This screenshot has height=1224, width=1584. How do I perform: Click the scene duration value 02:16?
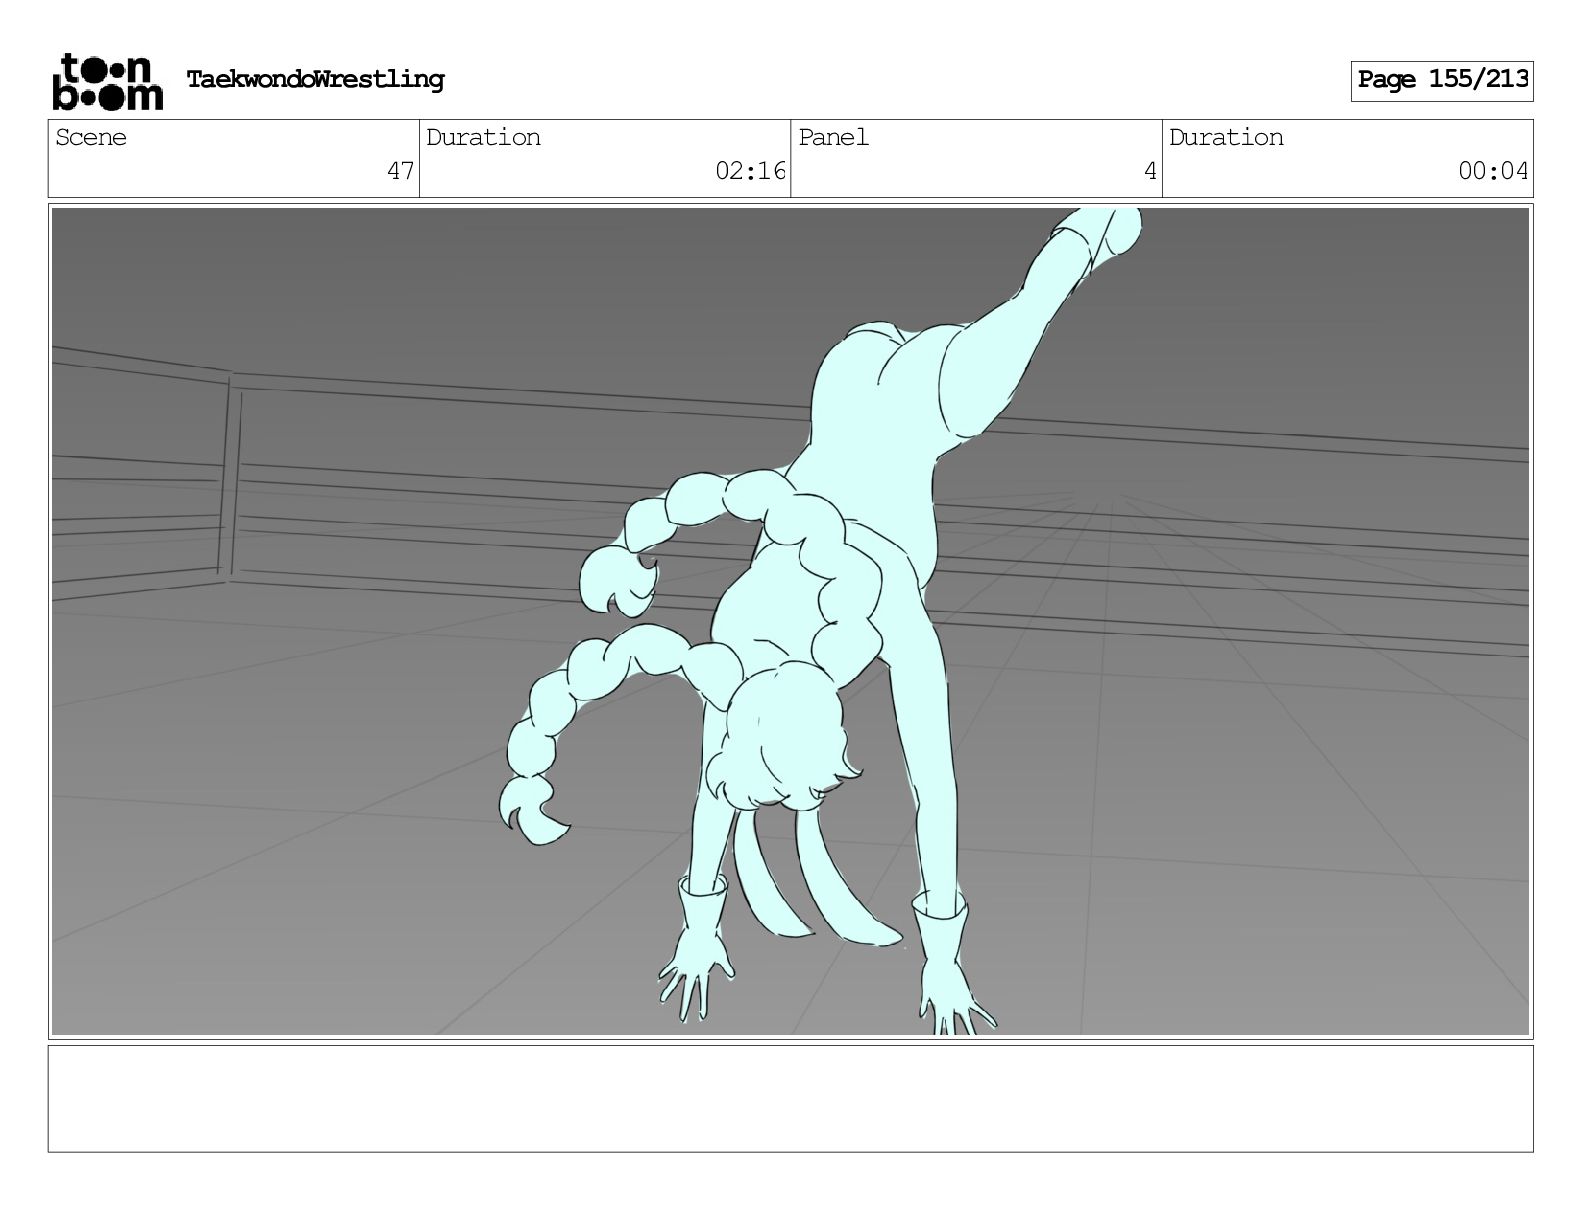coord(750,171)
